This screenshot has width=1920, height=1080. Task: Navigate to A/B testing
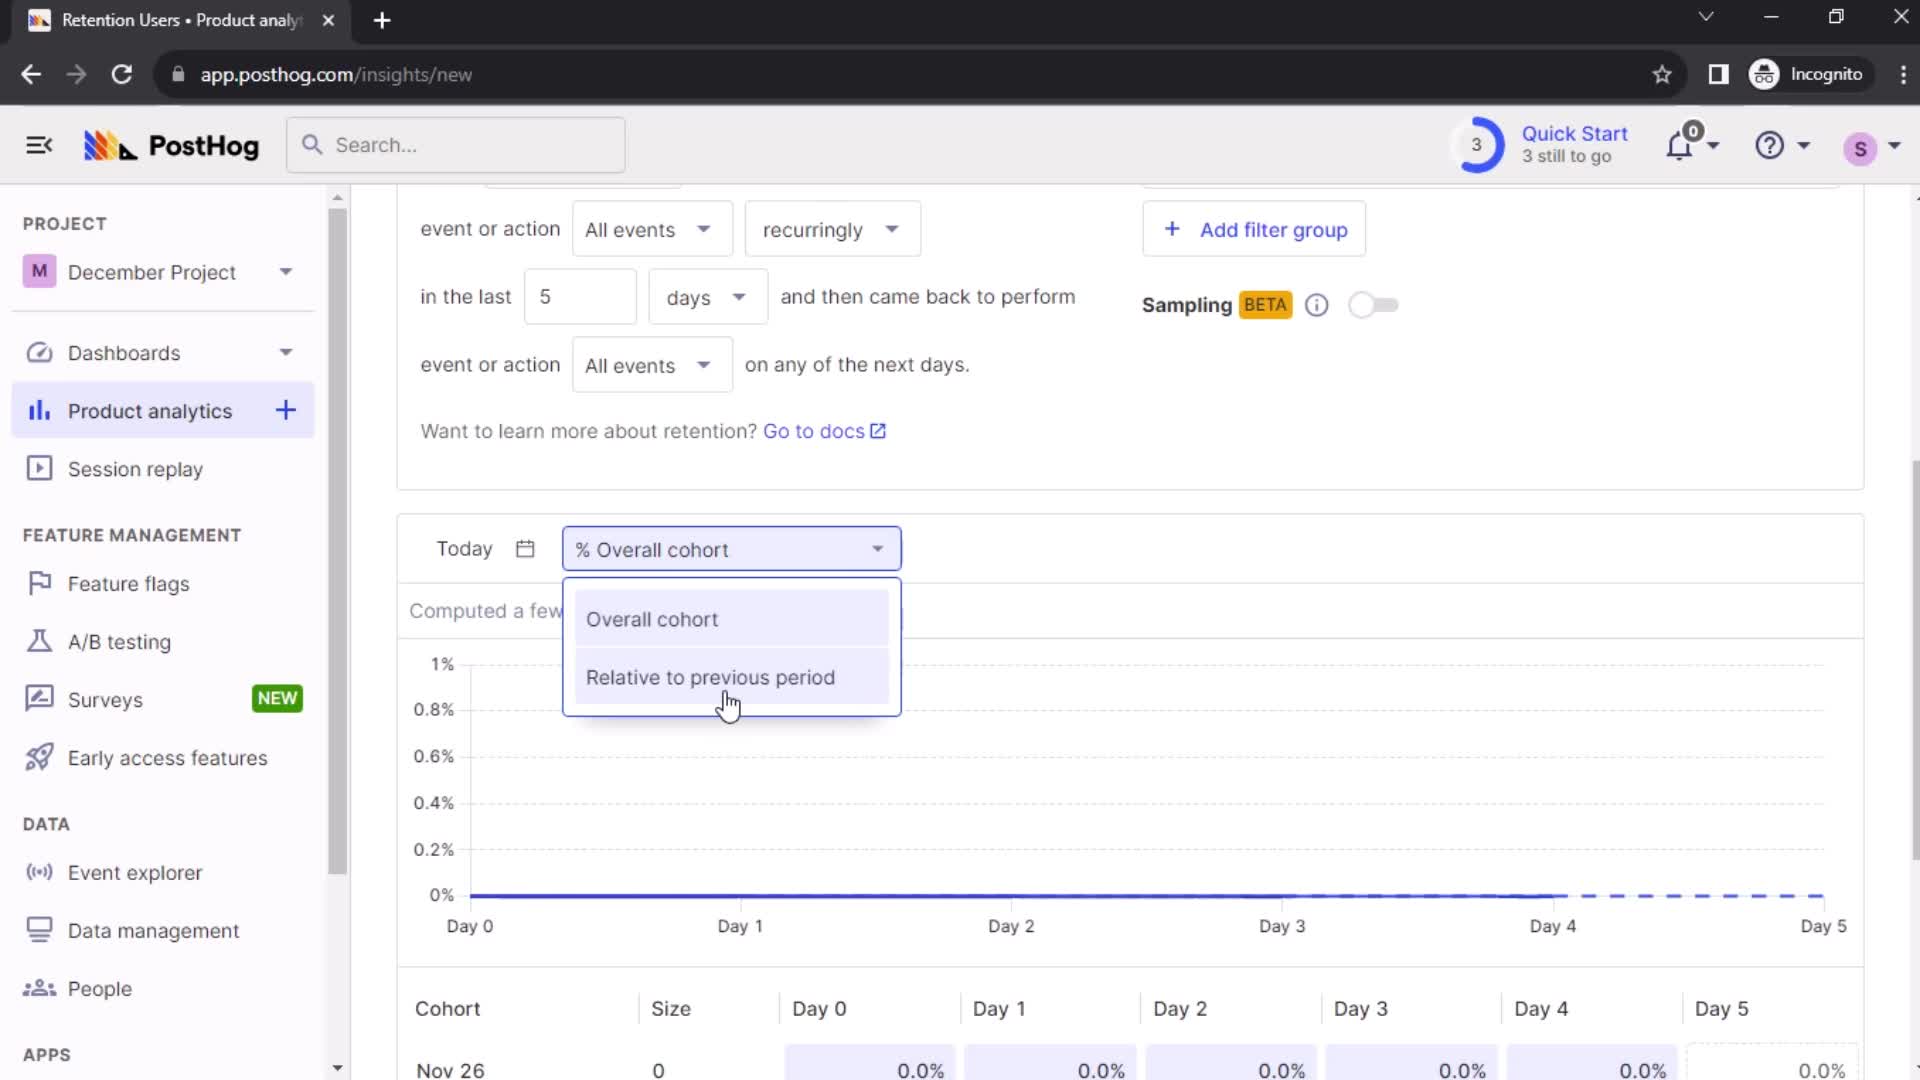(x=119, y=642)
